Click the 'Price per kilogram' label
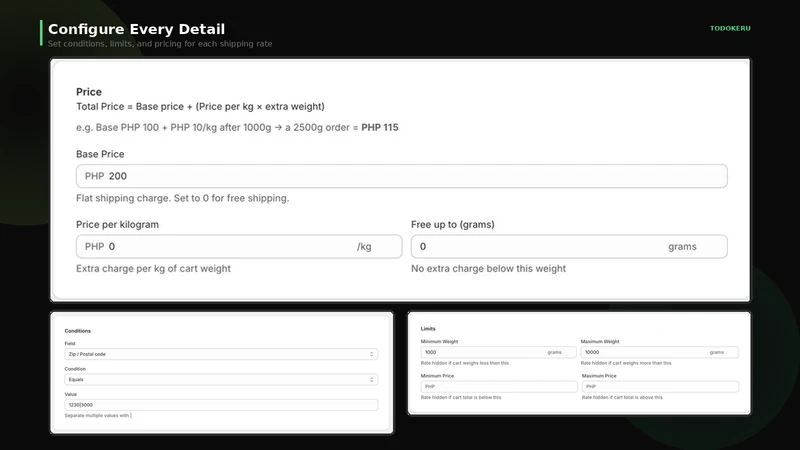800x450 pixels. 117,224
